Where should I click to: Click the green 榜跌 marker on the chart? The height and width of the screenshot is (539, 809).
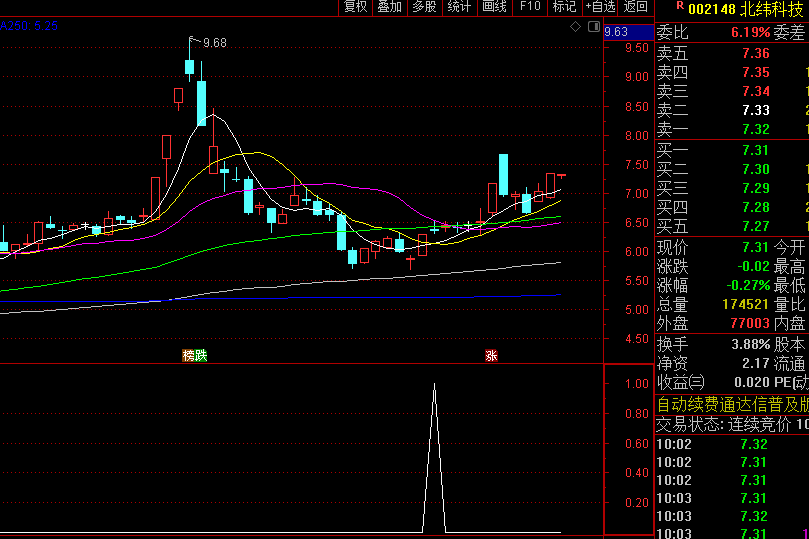pyautogui.click(x=194, y=355)
